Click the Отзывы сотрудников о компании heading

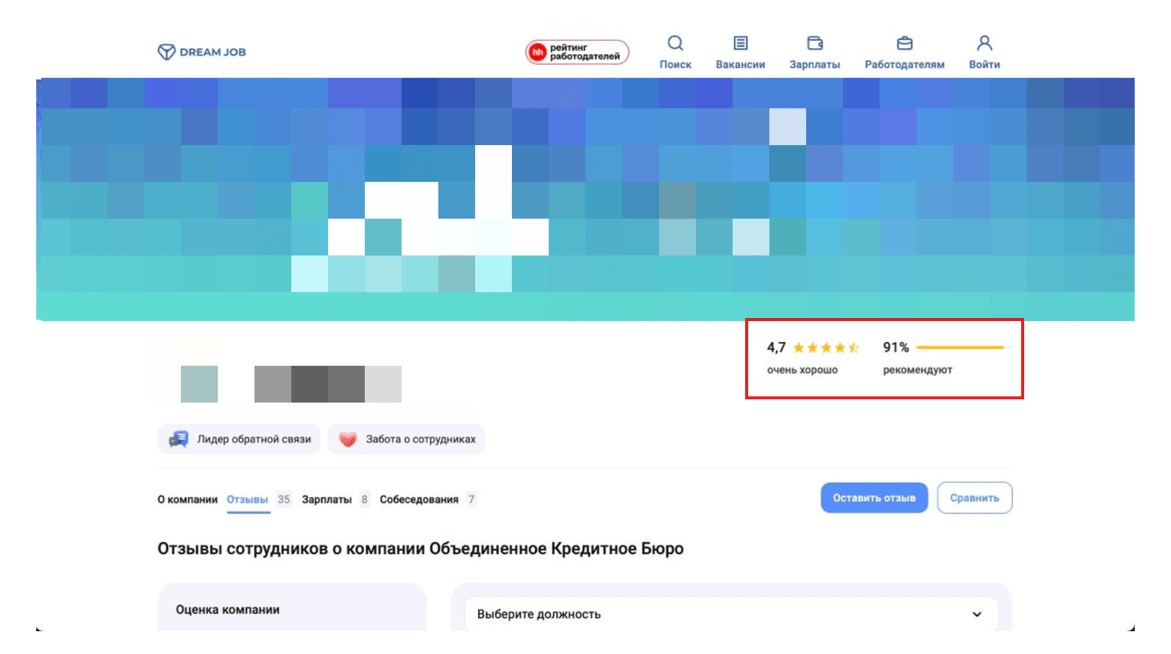point(420,549)
